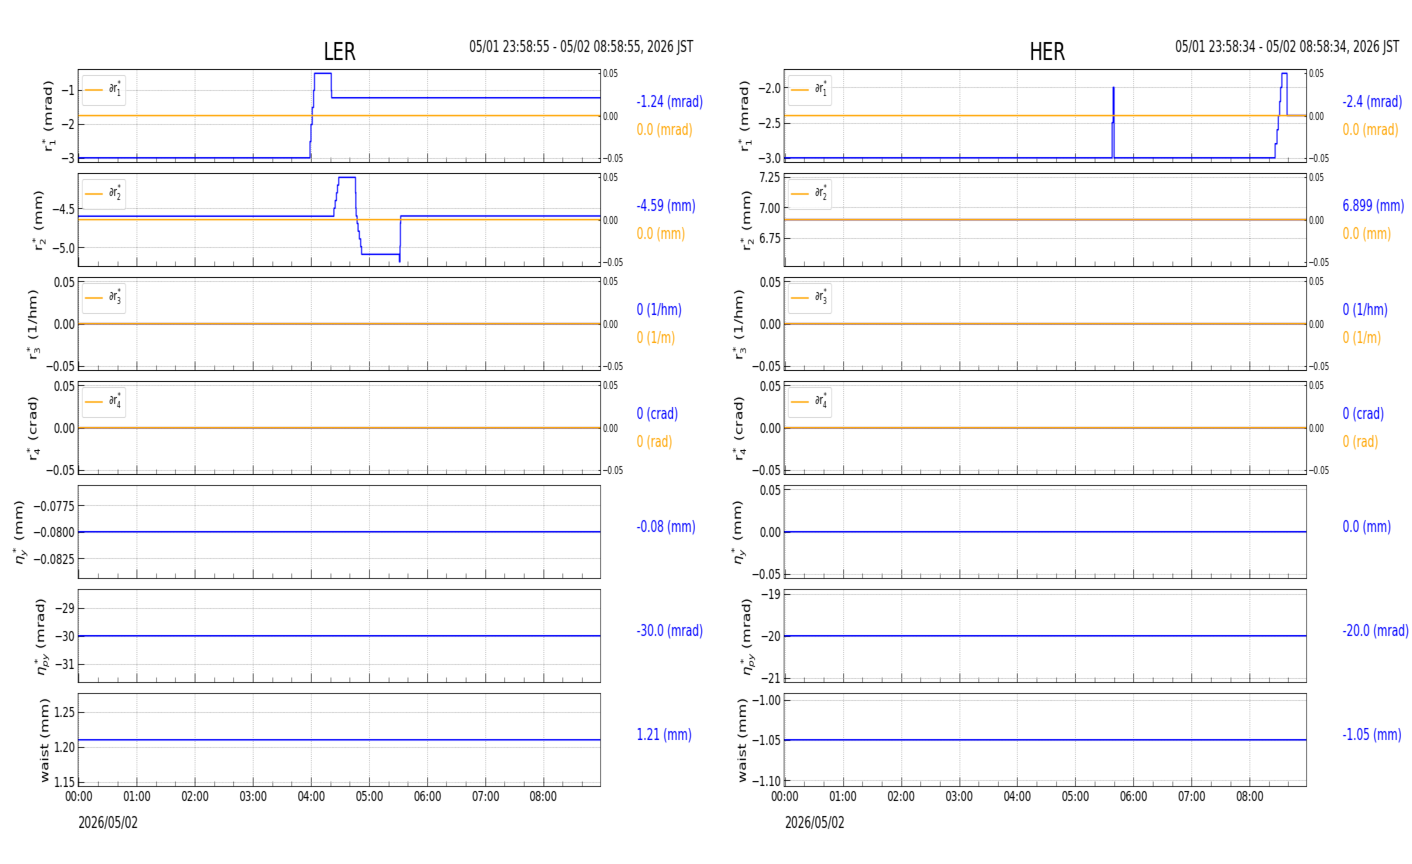Click orange 0.0 (mm) value beside HER r2 plot

coord(1367,234)
